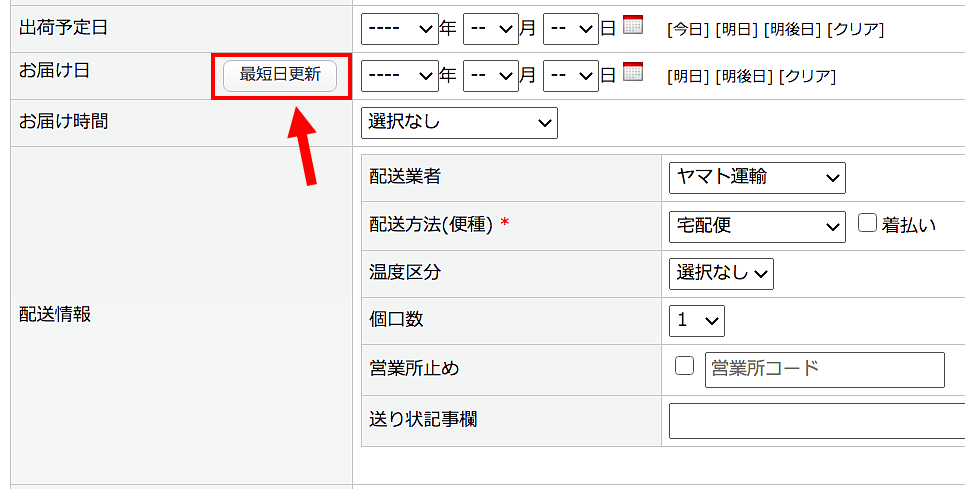Open 配送方法 宅配便 dropdown
965x489 pixels.
point(757,226)
